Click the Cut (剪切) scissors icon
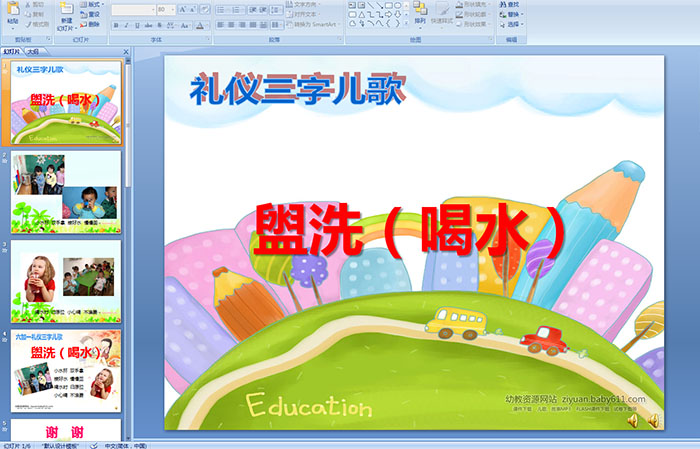Viewport: 700px width, 449px height. [x=29, y=4]
